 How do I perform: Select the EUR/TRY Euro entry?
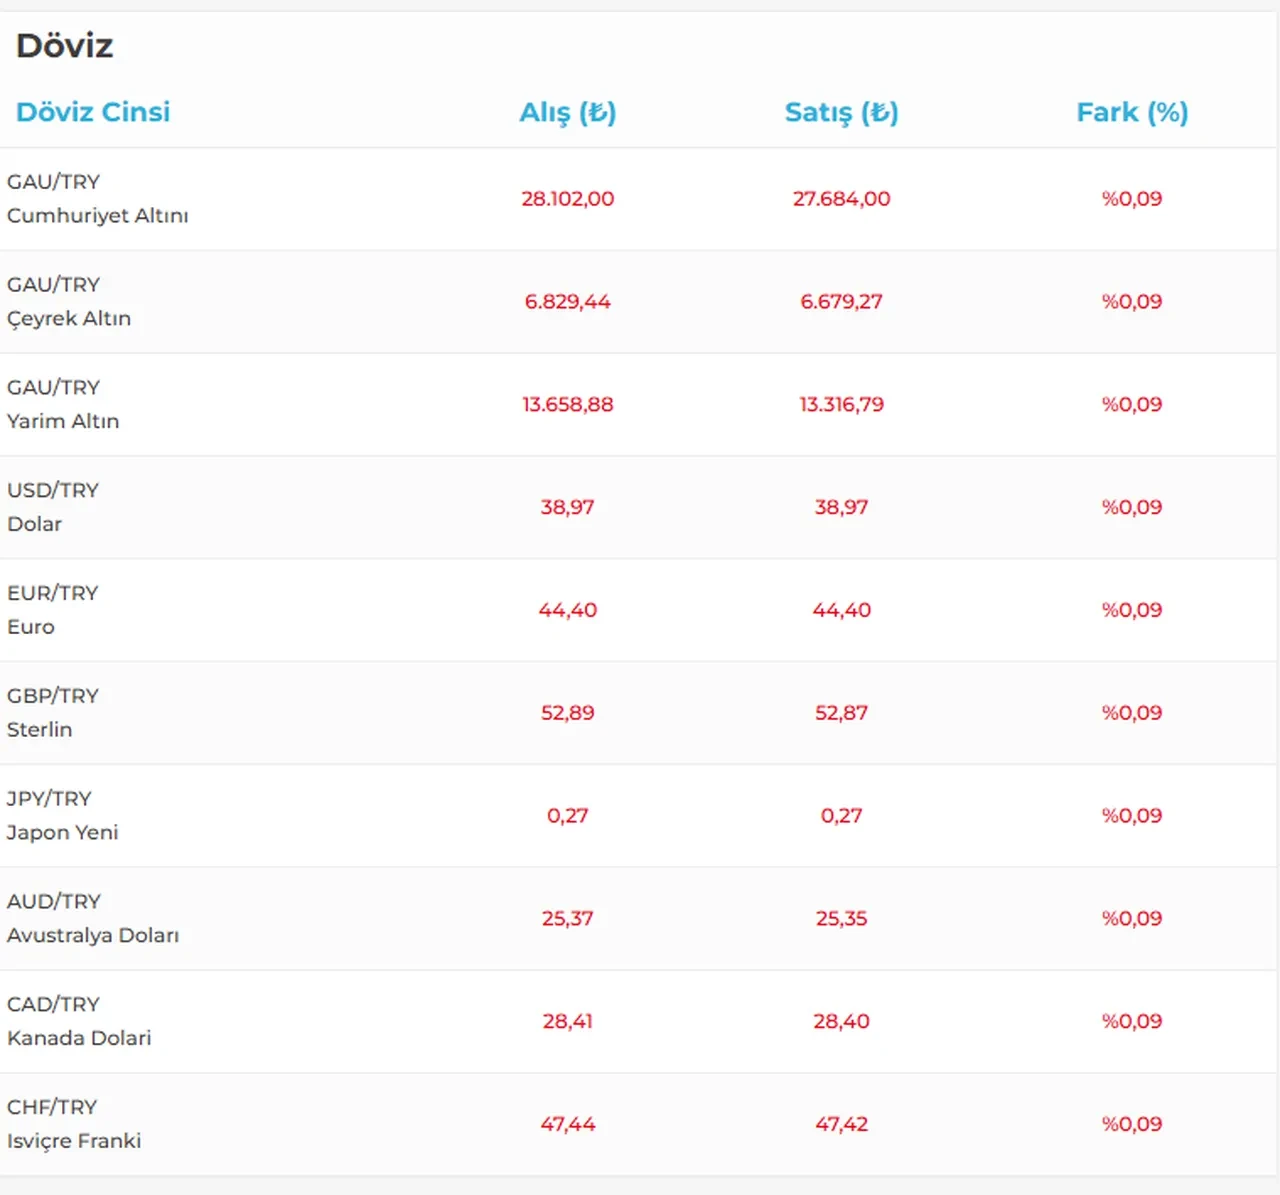click(x=53, y=610)
